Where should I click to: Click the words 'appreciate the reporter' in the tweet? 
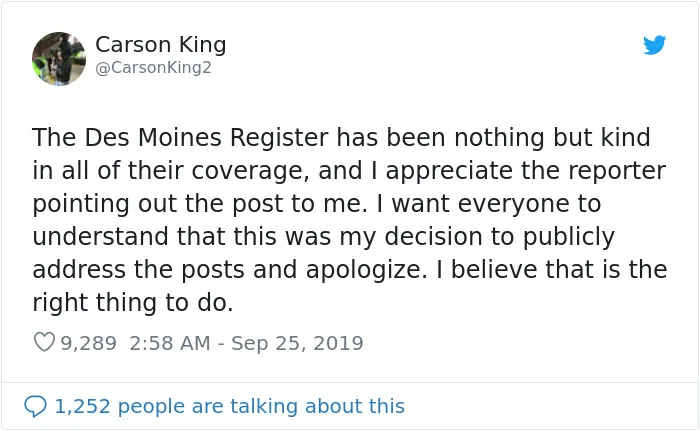[x=526, y=171]
